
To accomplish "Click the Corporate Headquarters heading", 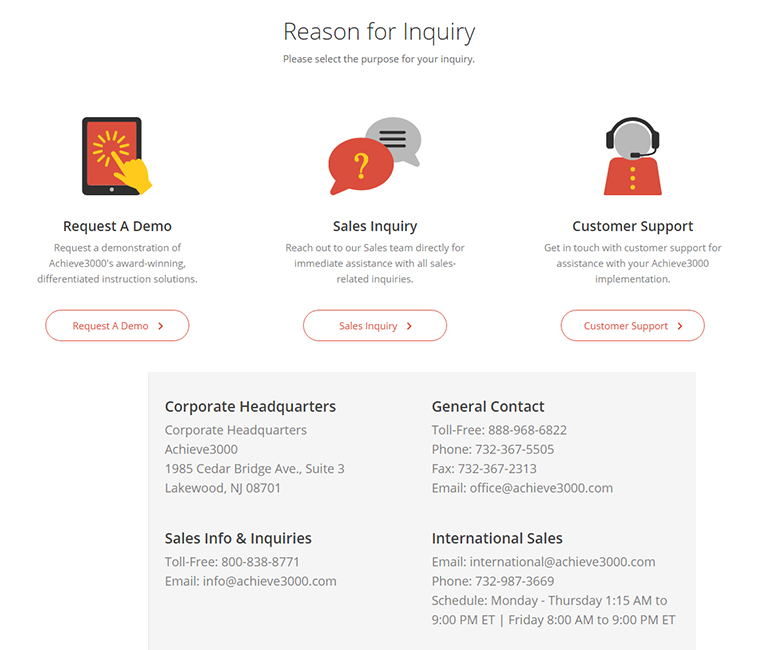I will click(250, 407).
